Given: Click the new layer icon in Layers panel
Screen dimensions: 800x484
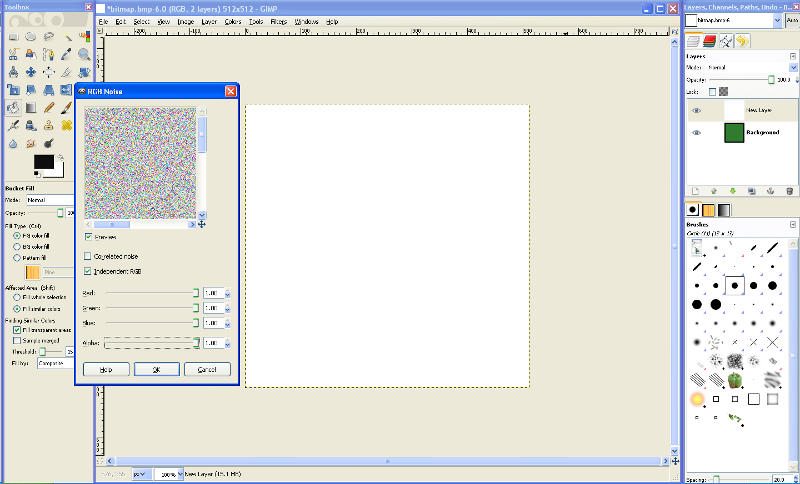Looking at the screenshot, I should point(695,191).
